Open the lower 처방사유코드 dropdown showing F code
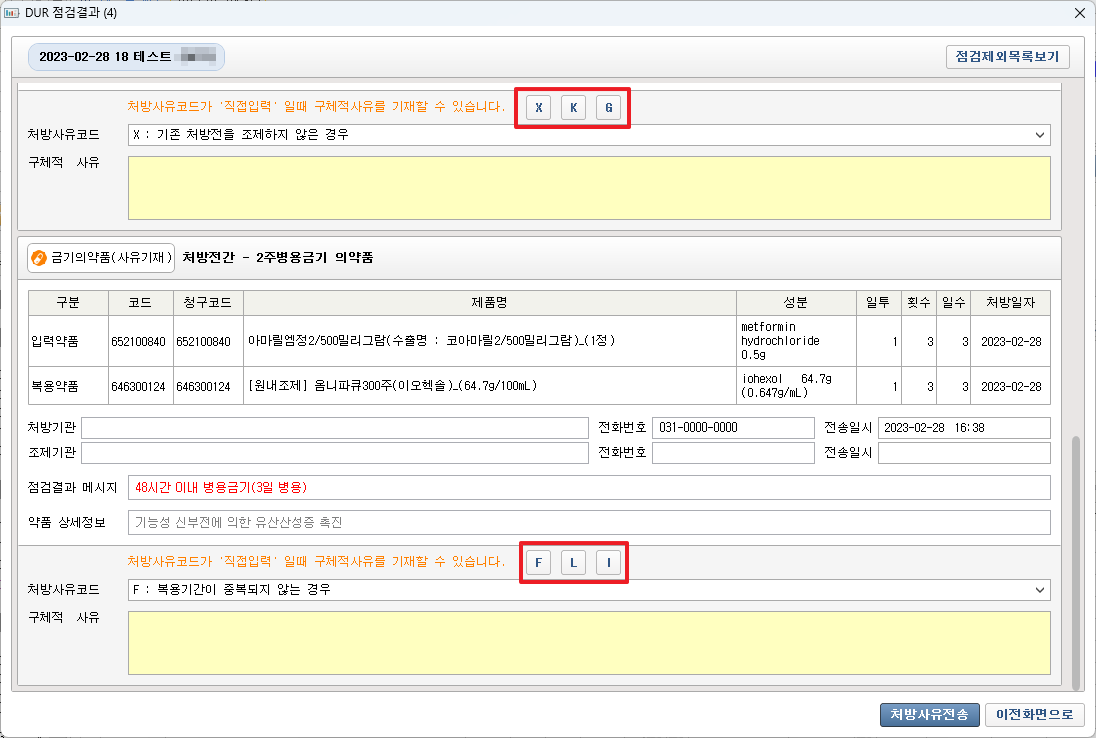The height and width of the screenshot is (738, 1096). click(x=589, y=590)
